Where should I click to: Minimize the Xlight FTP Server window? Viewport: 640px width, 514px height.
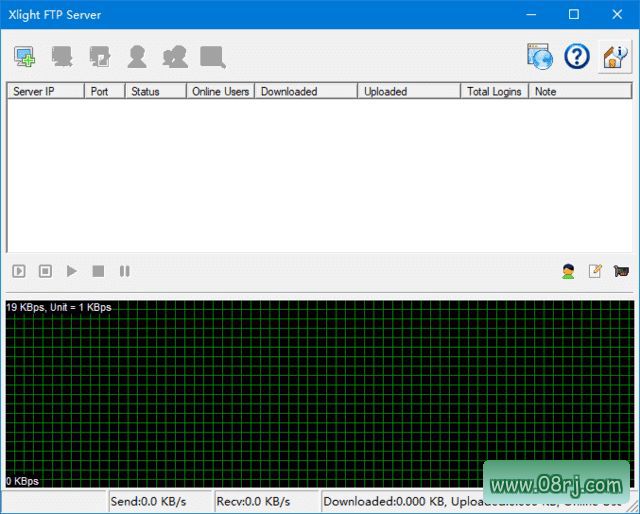click(x=531, y=15)
